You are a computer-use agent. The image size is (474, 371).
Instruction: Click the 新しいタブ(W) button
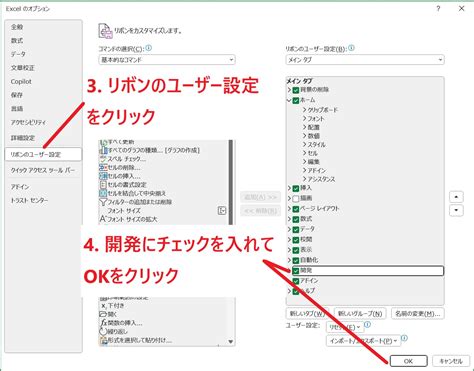click(x=307, y=314)
